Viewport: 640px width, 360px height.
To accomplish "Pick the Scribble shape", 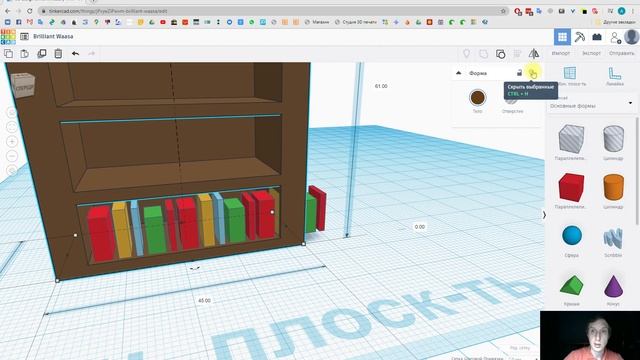I will coord(613,238).
